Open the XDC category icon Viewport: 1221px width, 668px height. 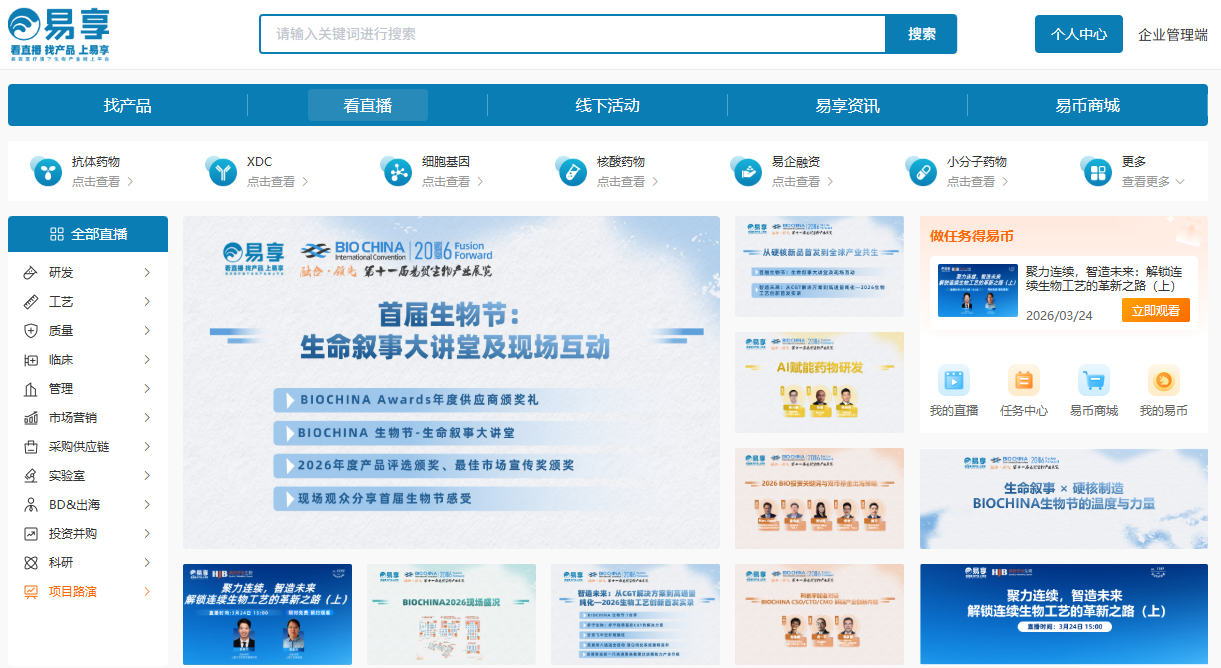point(221,171)
